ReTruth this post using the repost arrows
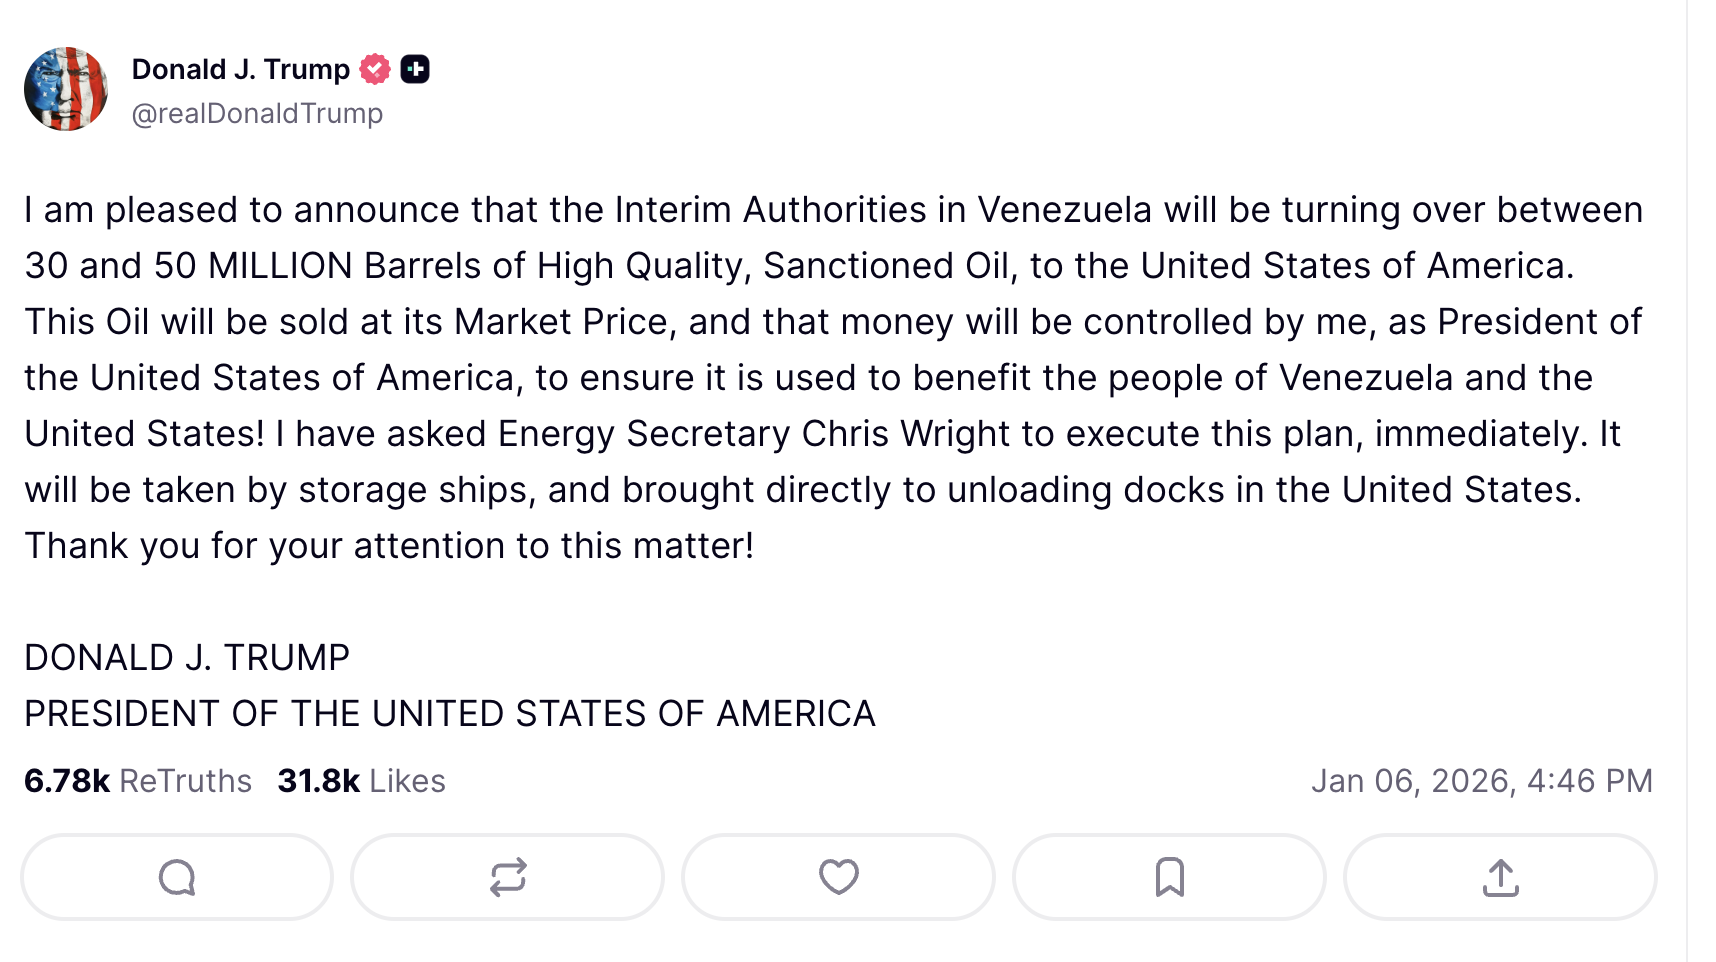The height and width of the screenshot is (962, 1716). (508, 877)
